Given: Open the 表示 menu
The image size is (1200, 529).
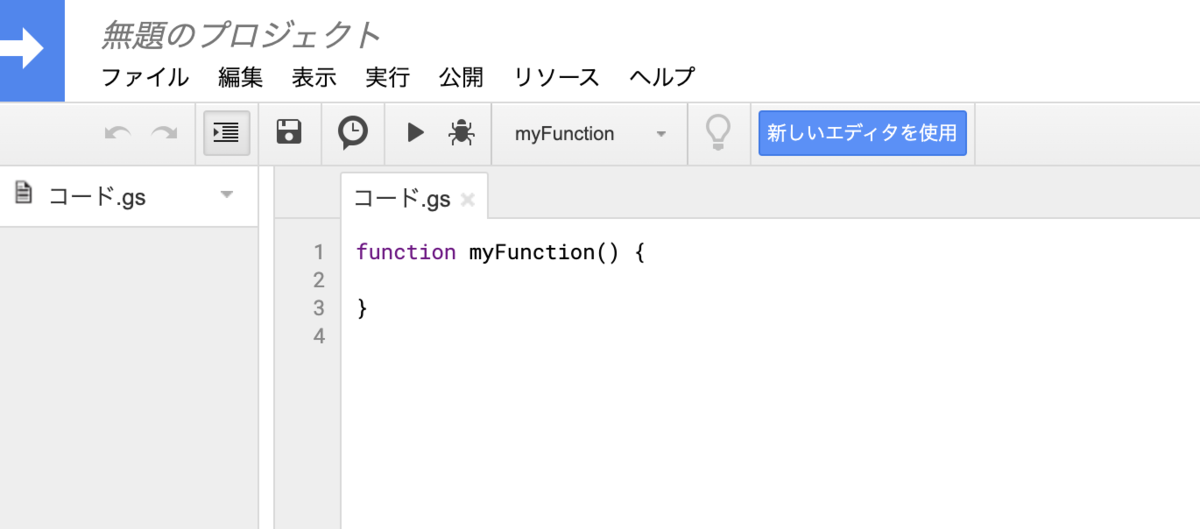Looking at the screenshot, I should coord(314,77).
